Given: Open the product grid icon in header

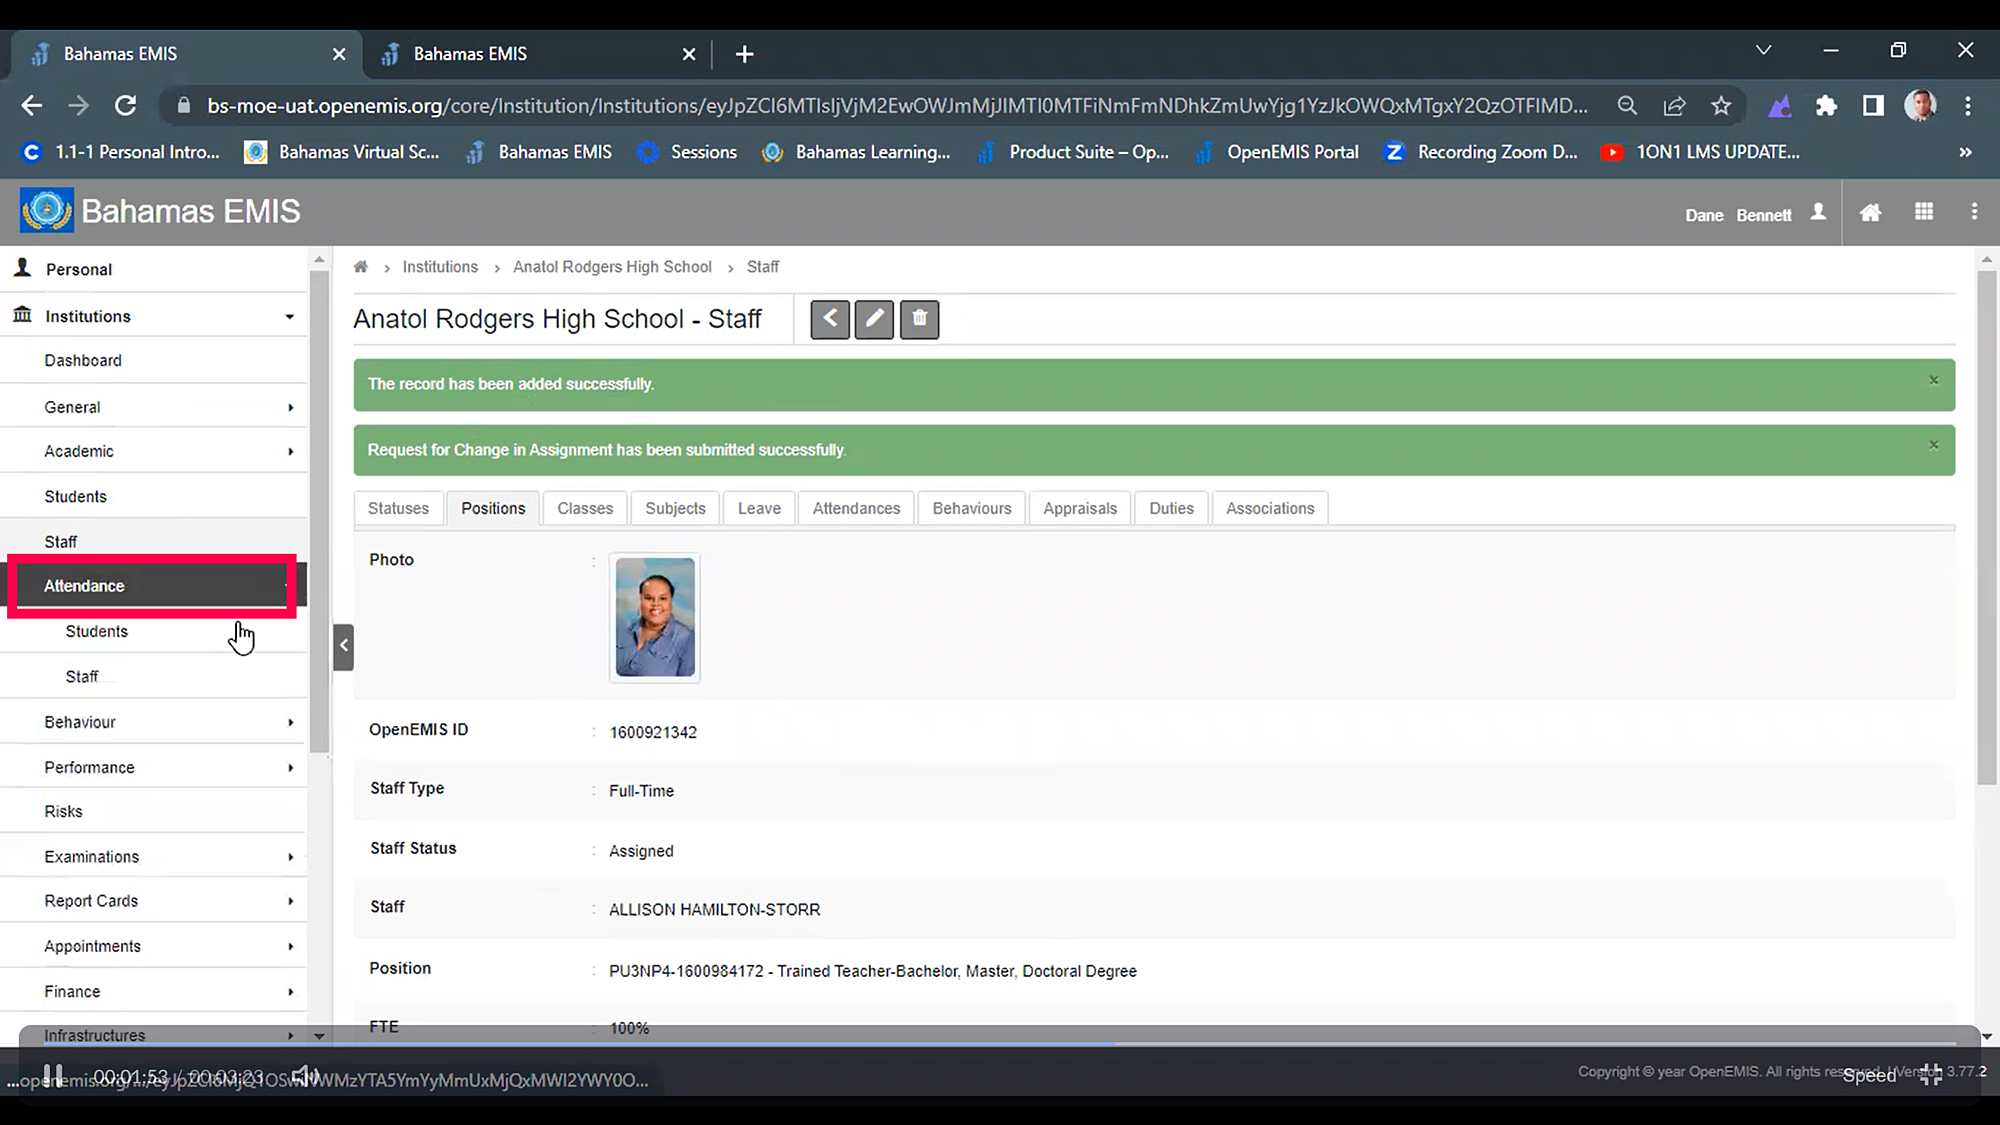Looking at the screenshot, I should click(1924, 212).
